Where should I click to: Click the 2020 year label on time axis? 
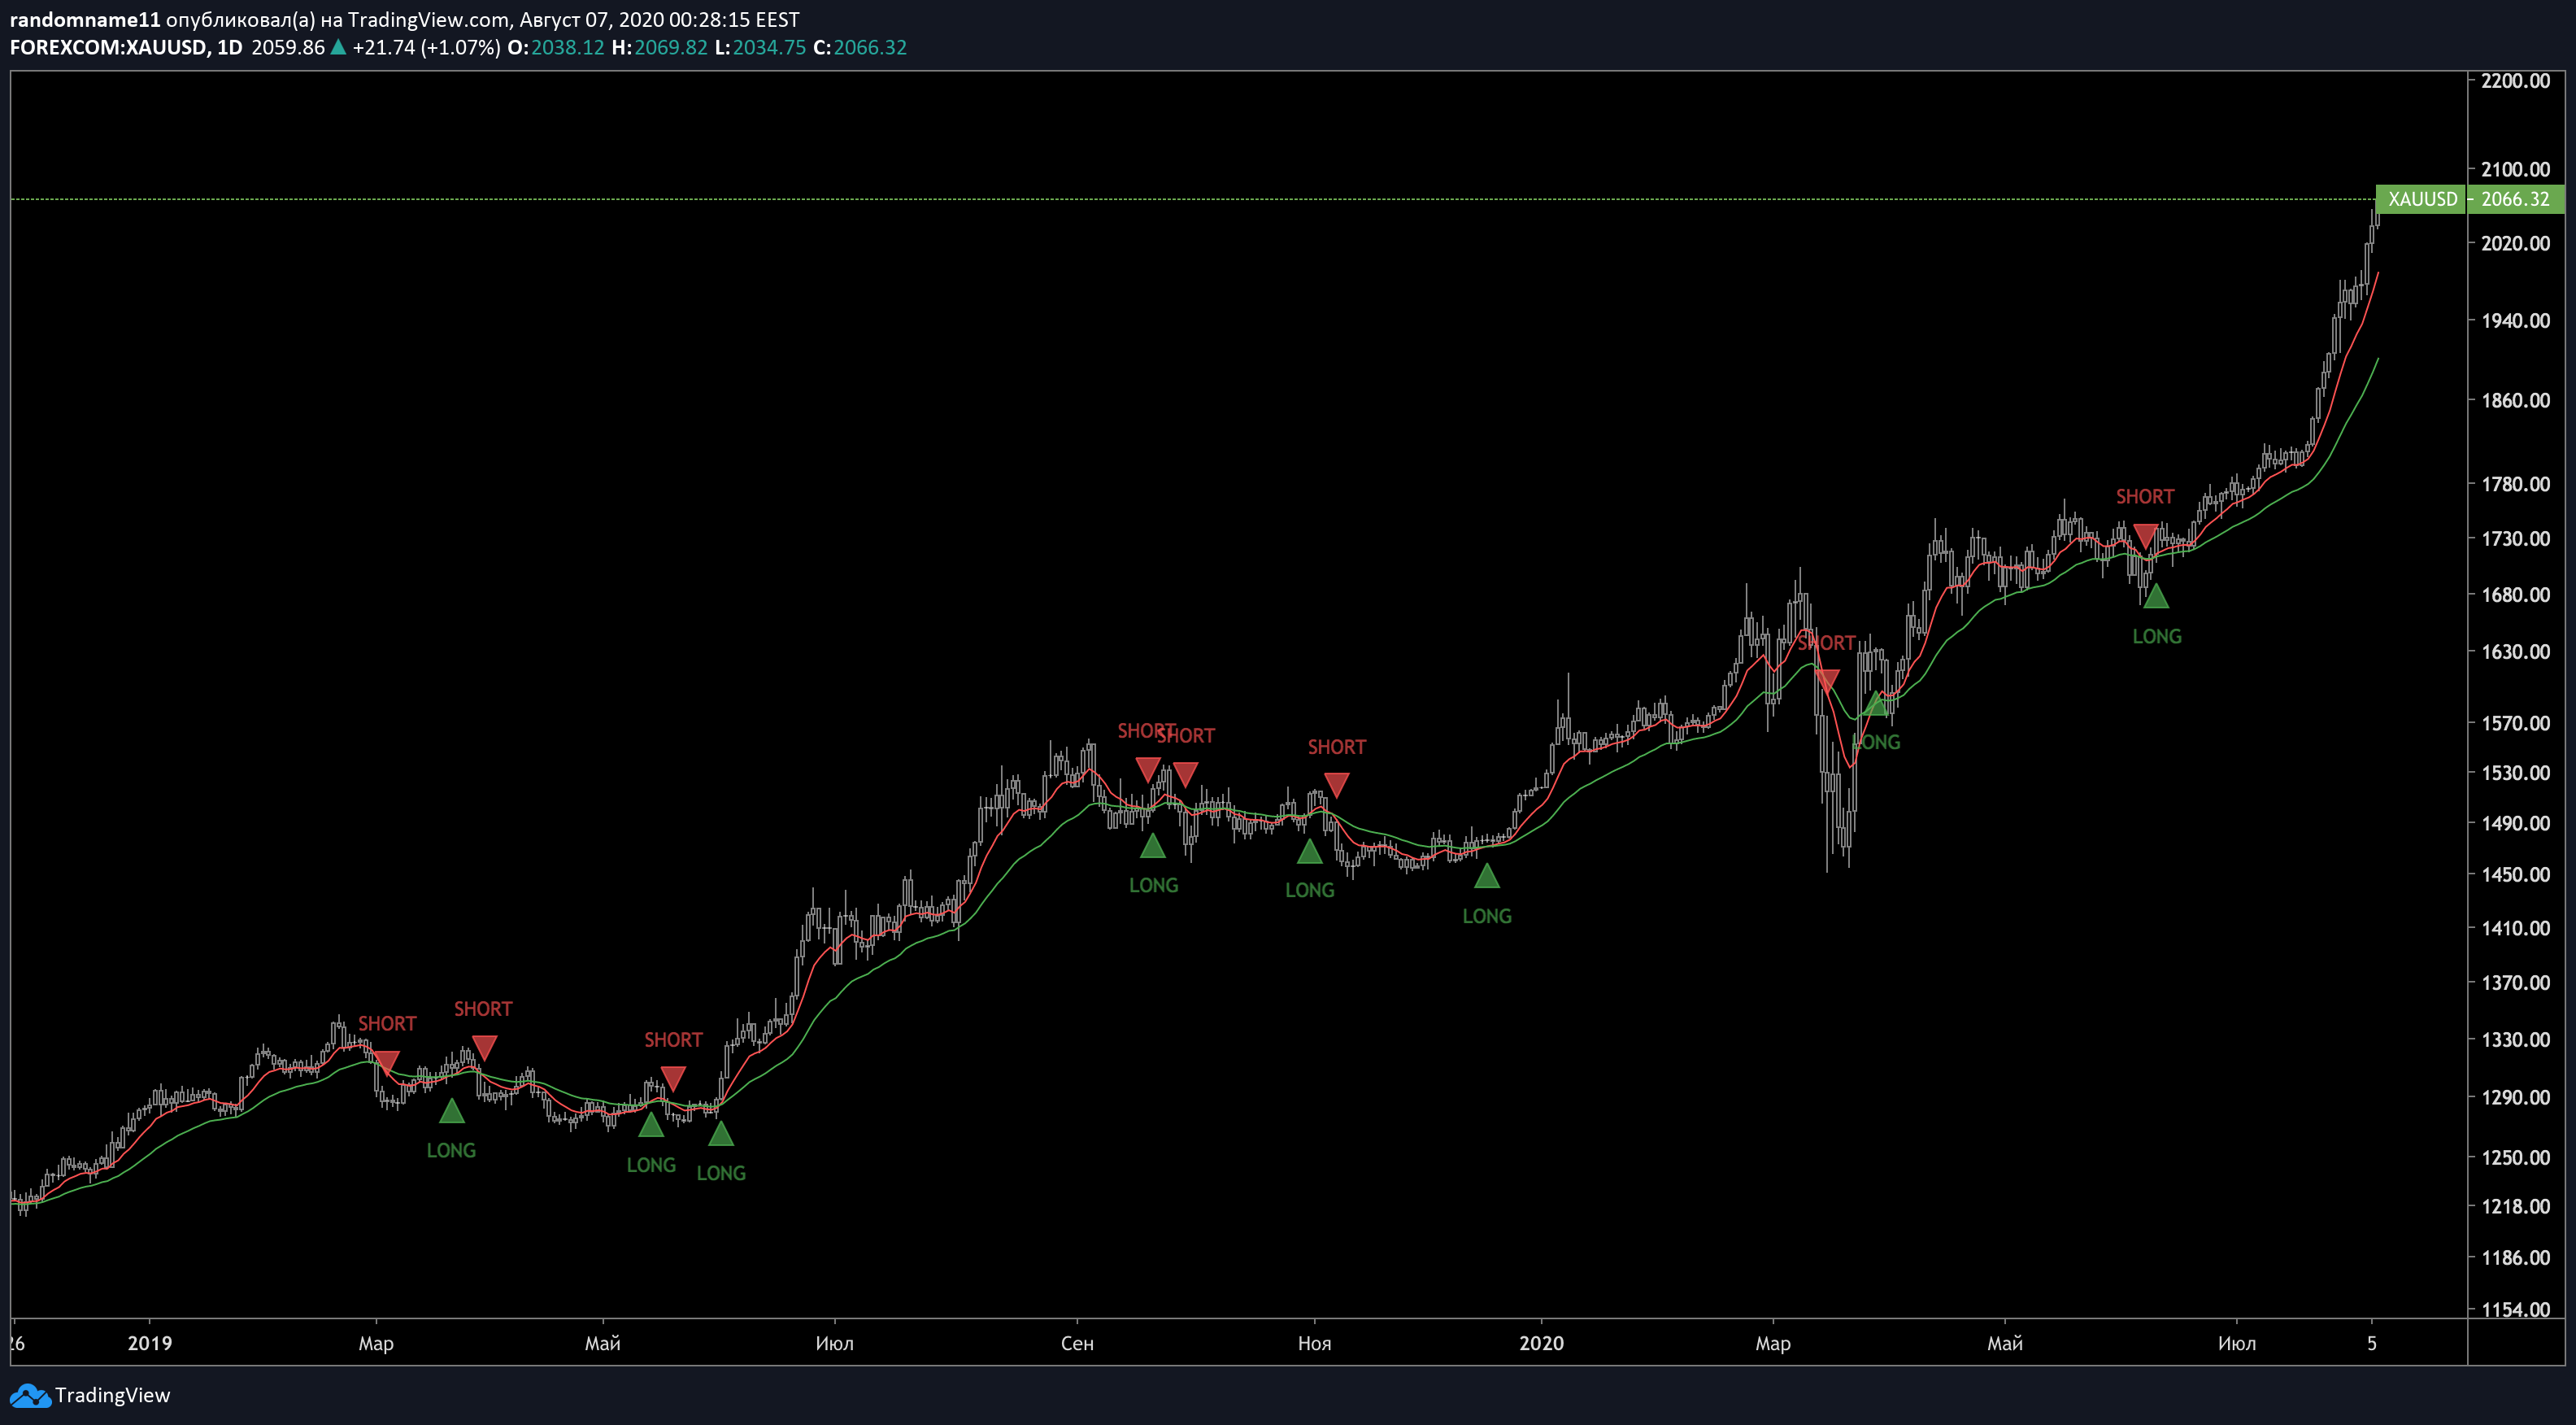coord(1541,1343)
